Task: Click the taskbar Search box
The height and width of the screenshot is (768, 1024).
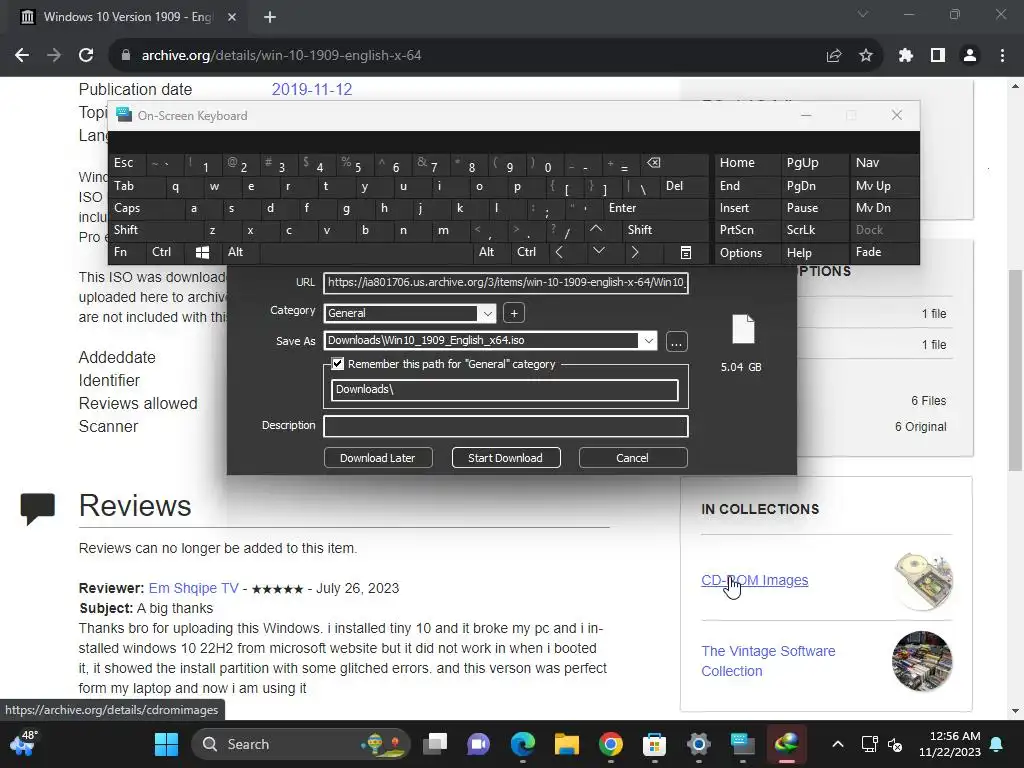Action: pyautogui.click(x=300, y=744)
